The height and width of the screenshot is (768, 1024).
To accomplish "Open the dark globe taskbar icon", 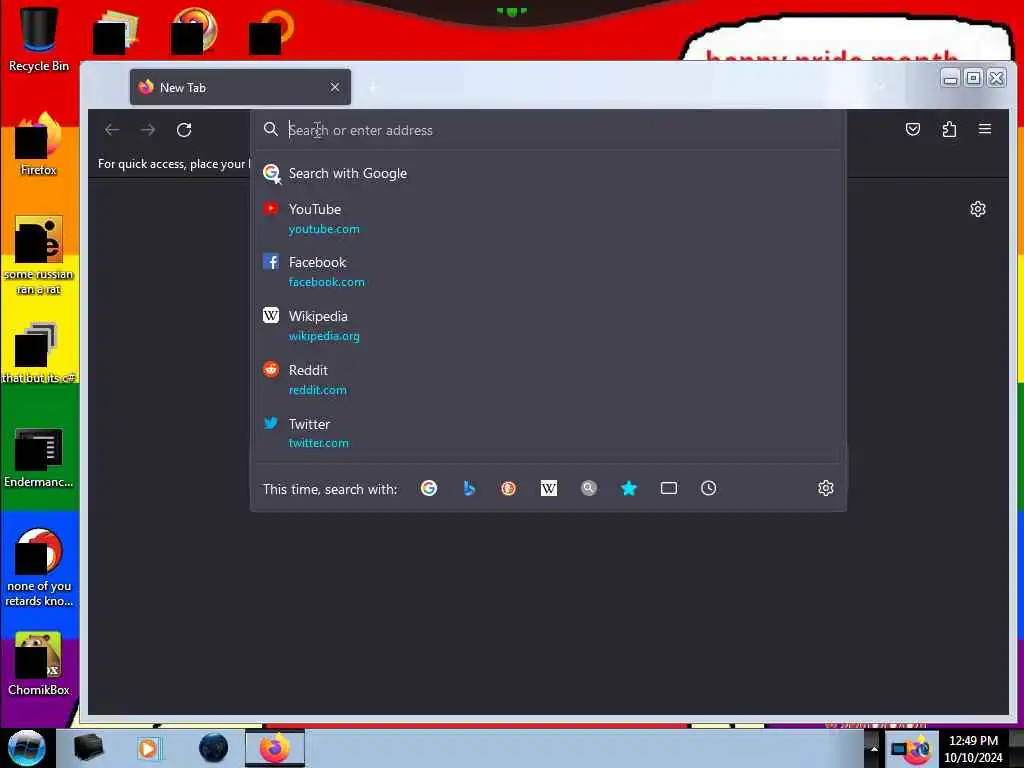I will click(x=214, y=748).
